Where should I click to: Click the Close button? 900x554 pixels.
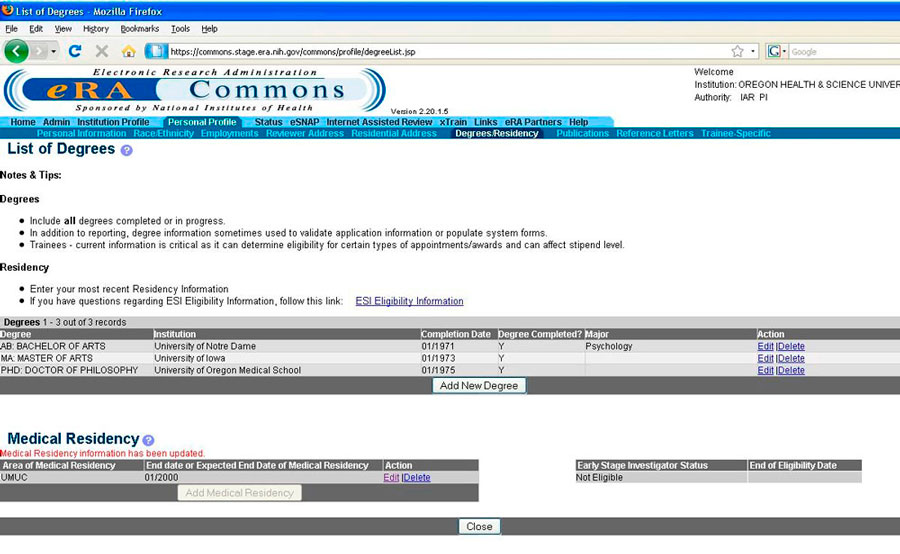[x=479, y=526]
